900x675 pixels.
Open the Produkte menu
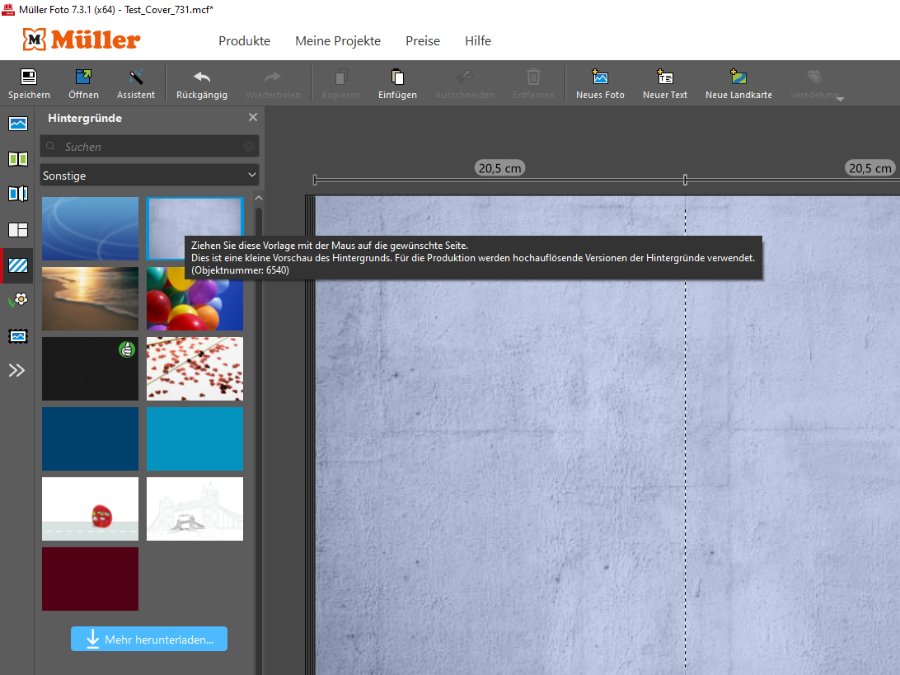244,41
